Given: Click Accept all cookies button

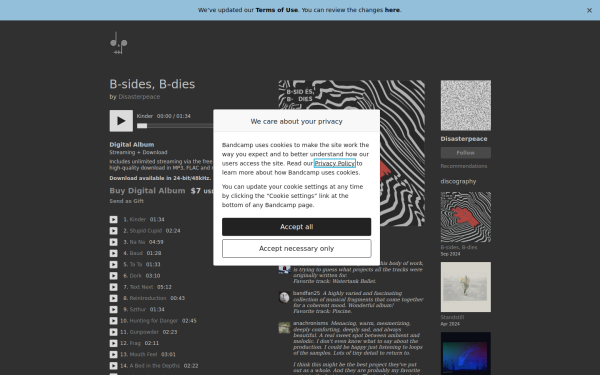Looking at the screenshot, I should [297, 227].
